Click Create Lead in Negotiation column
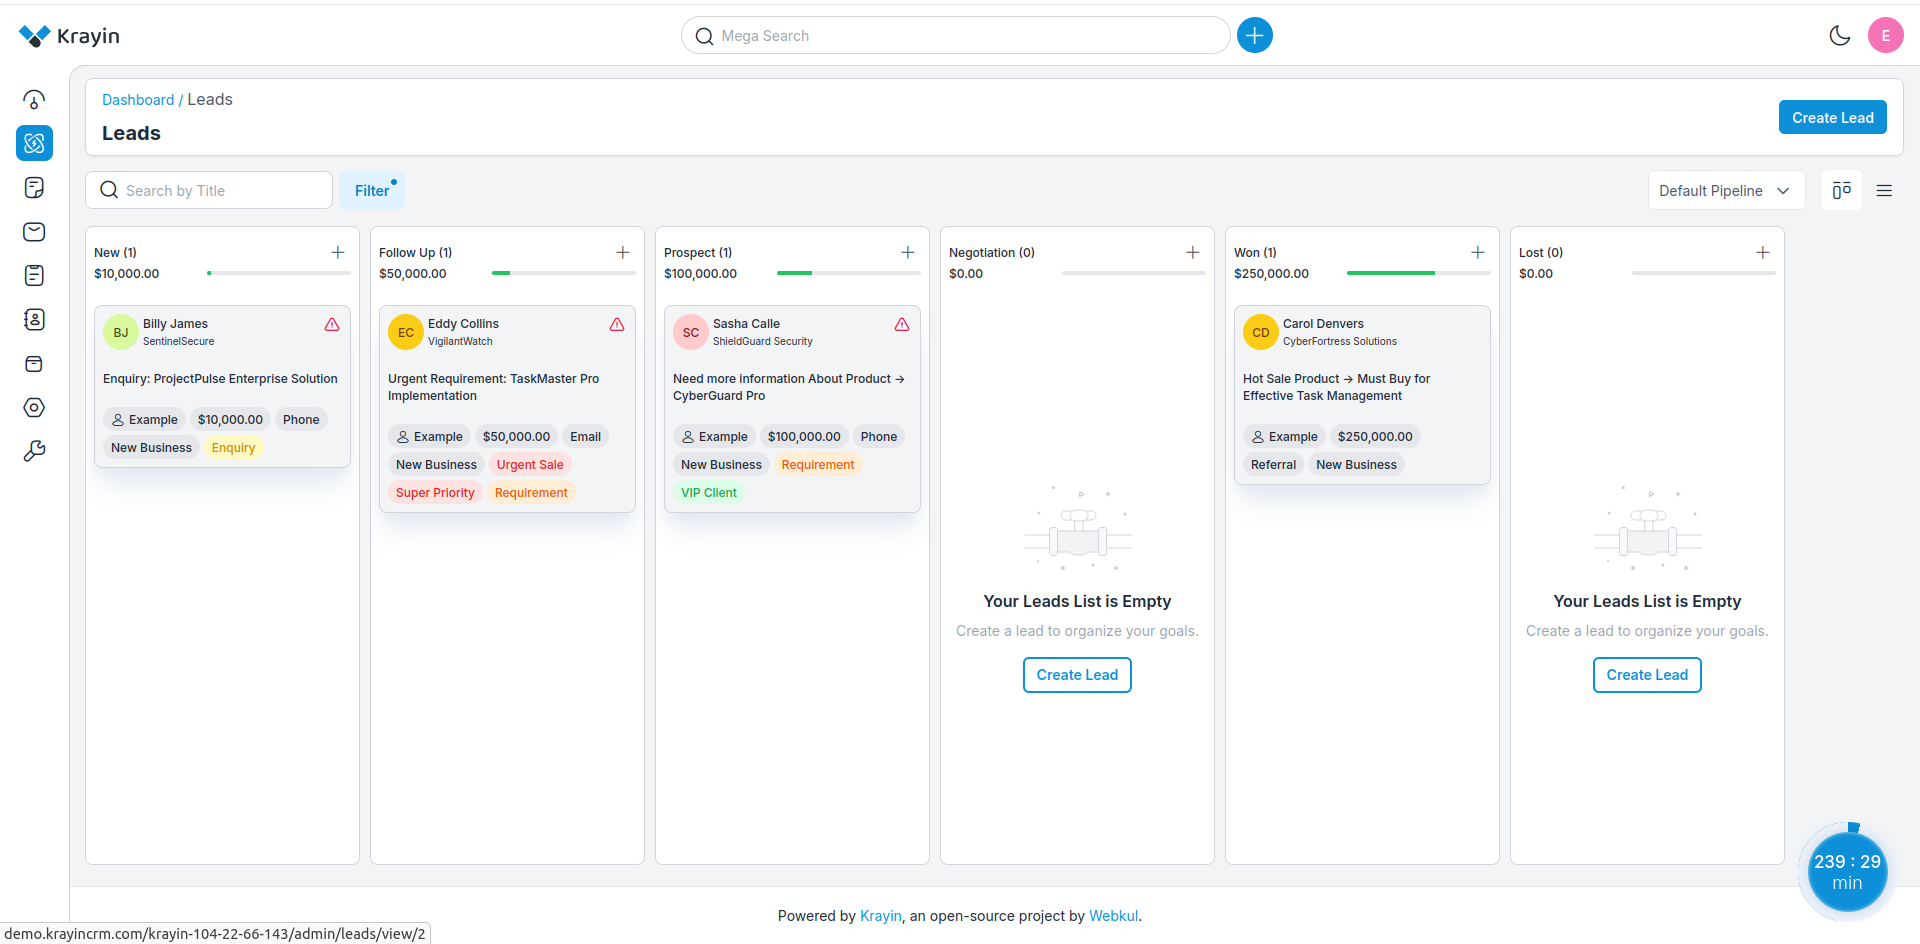Image resolution: width=1920 pixels, height=944 pixels. click(x=1077, y=675)
